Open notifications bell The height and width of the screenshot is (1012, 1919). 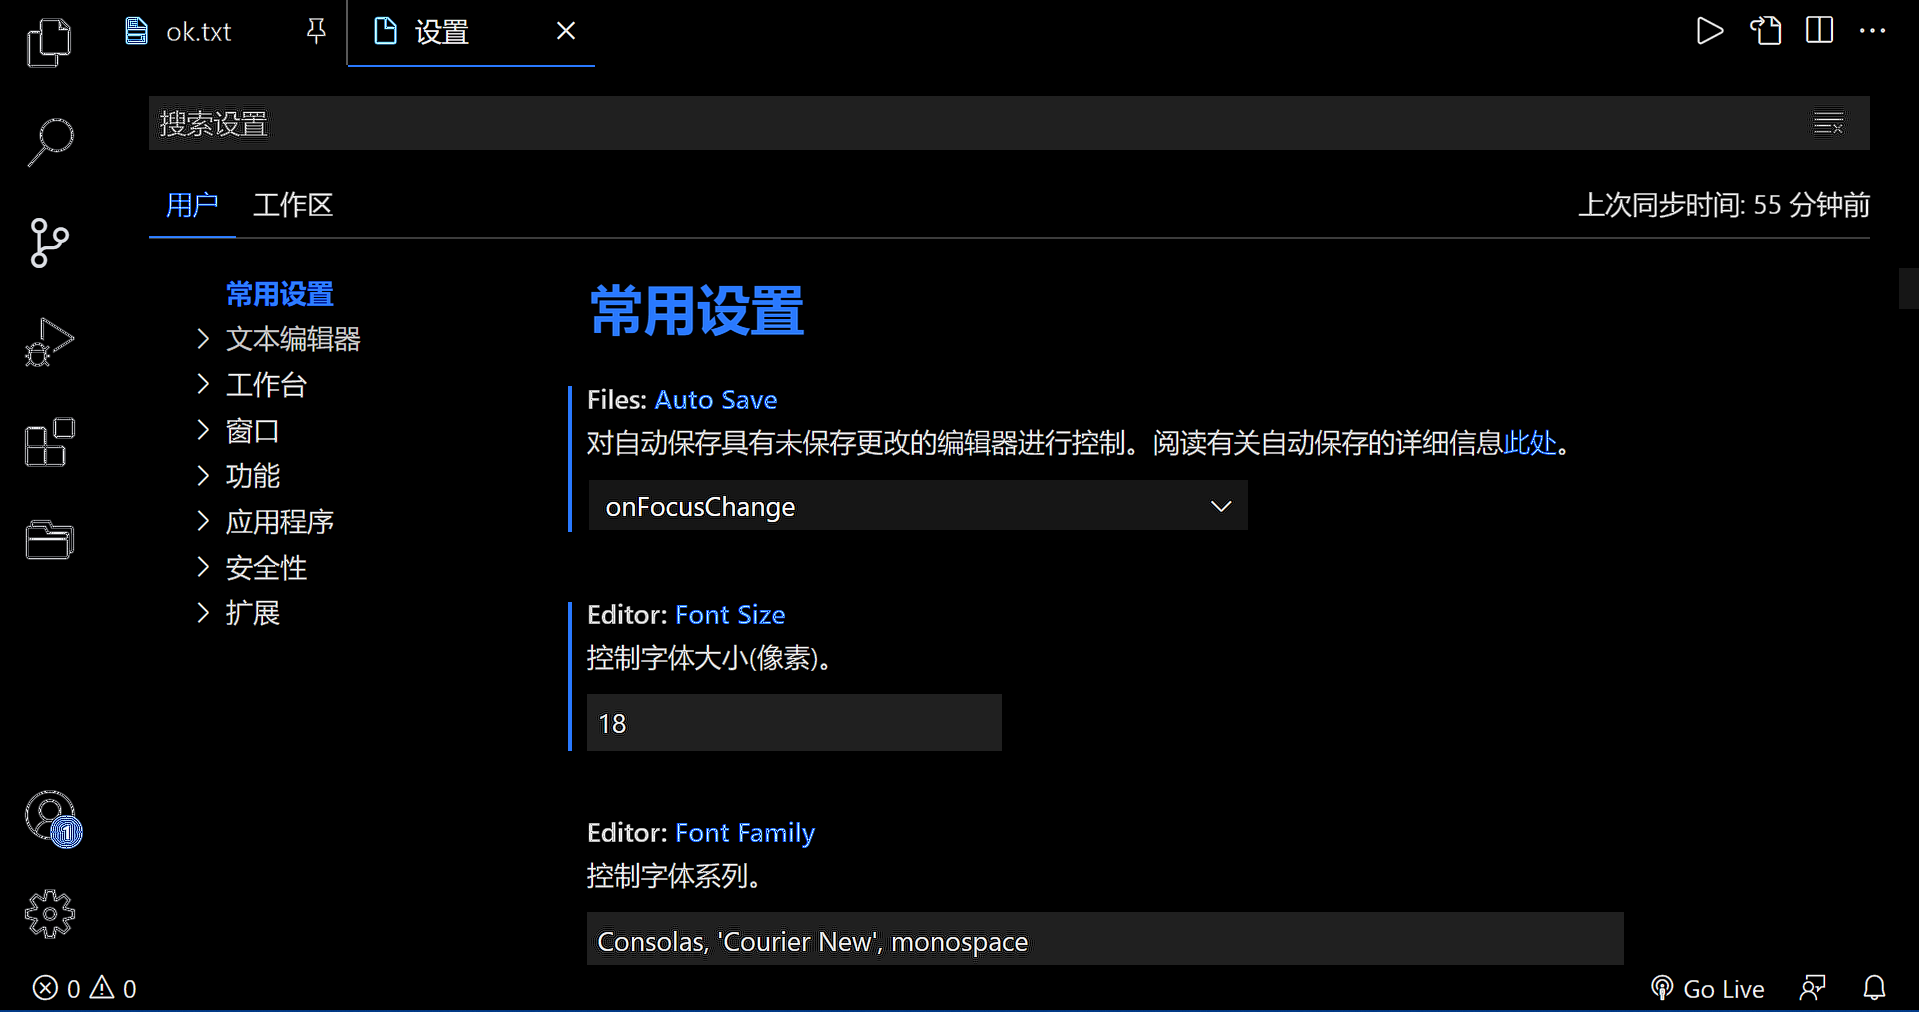[1875, 989]
